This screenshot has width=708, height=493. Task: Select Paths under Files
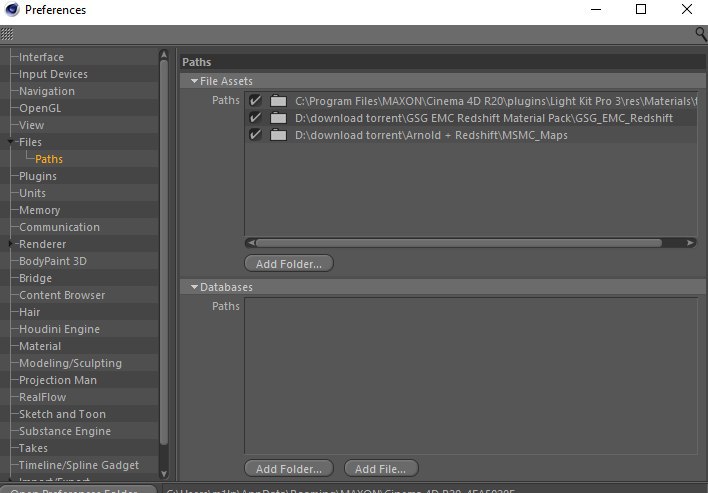[x=49, y=159]
